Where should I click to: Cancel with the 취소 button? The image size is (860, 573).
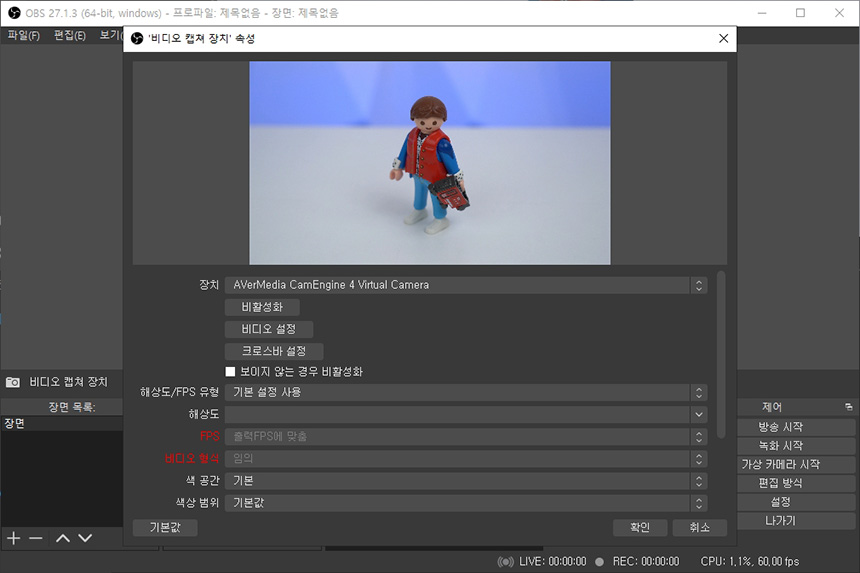(700, 527)
